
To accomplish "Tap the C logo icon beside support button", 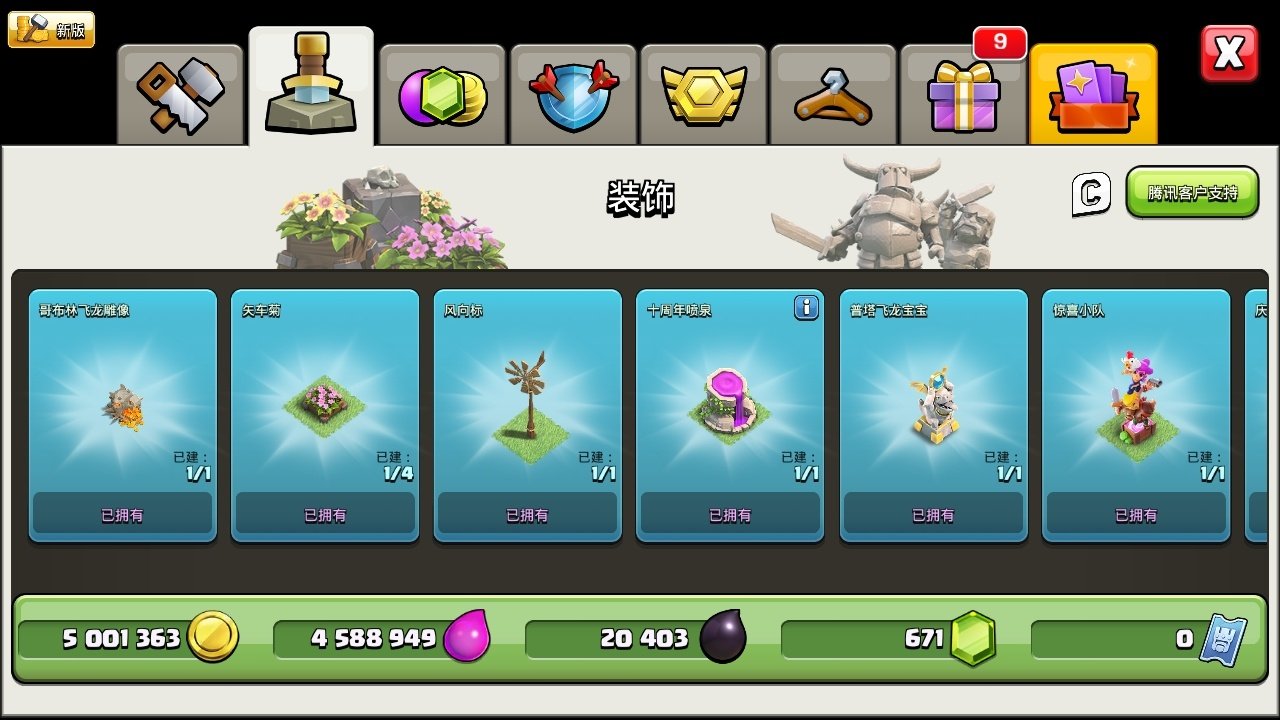I will click(x=1091, y=193).
